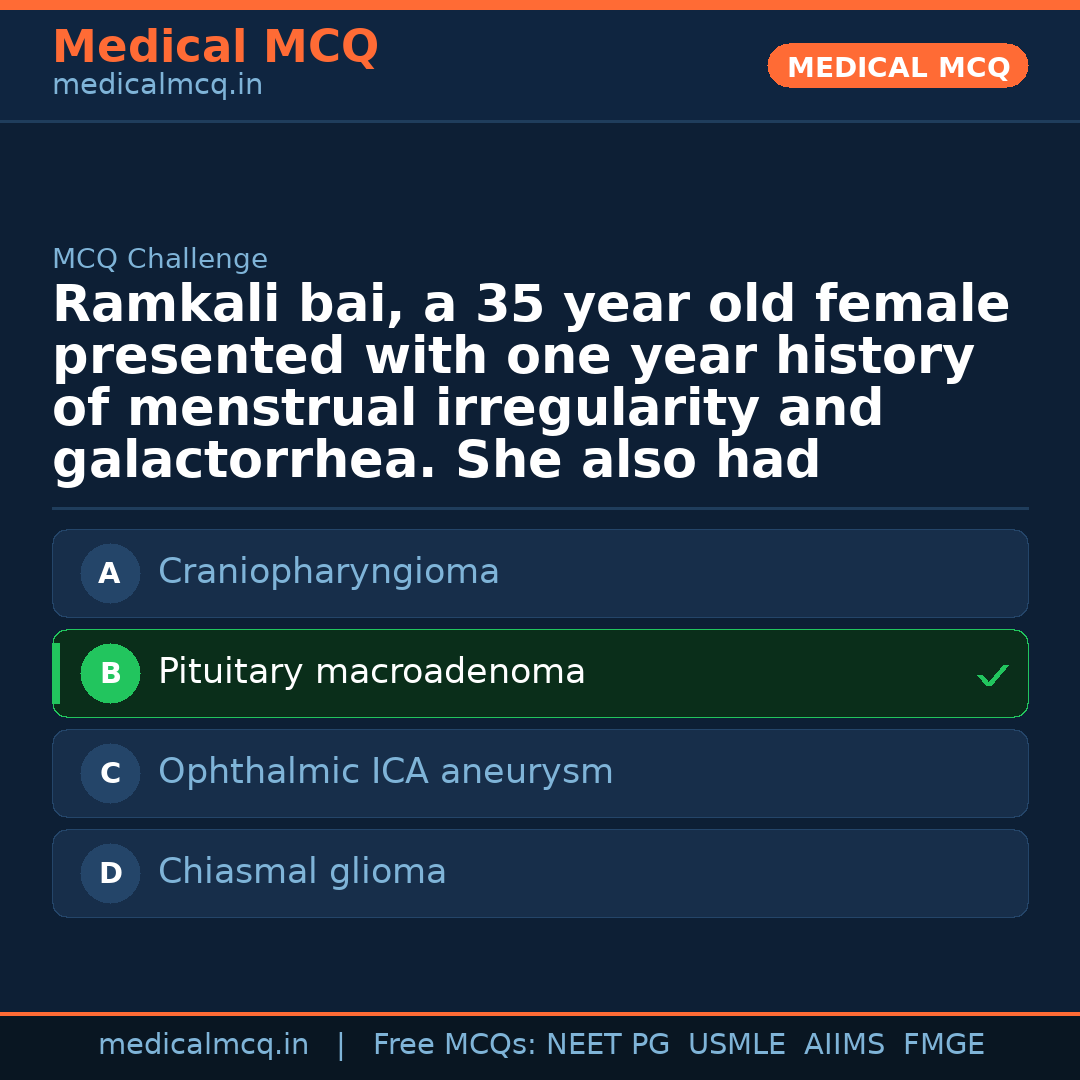Click the FMGE footer text

(943, 1045)
